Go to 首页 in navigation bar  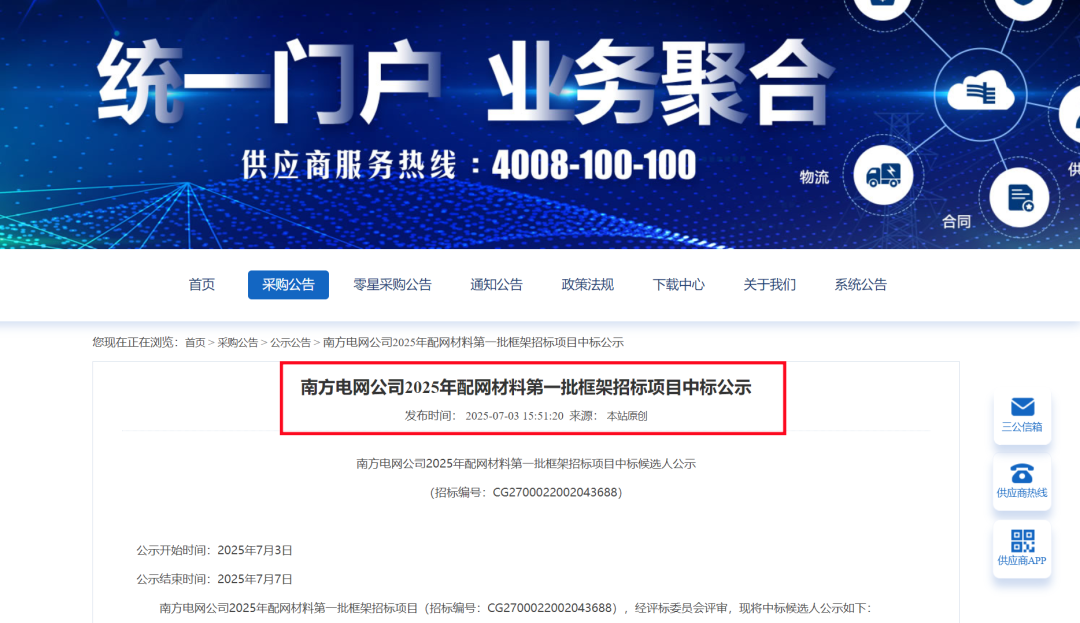click(202, 284)
